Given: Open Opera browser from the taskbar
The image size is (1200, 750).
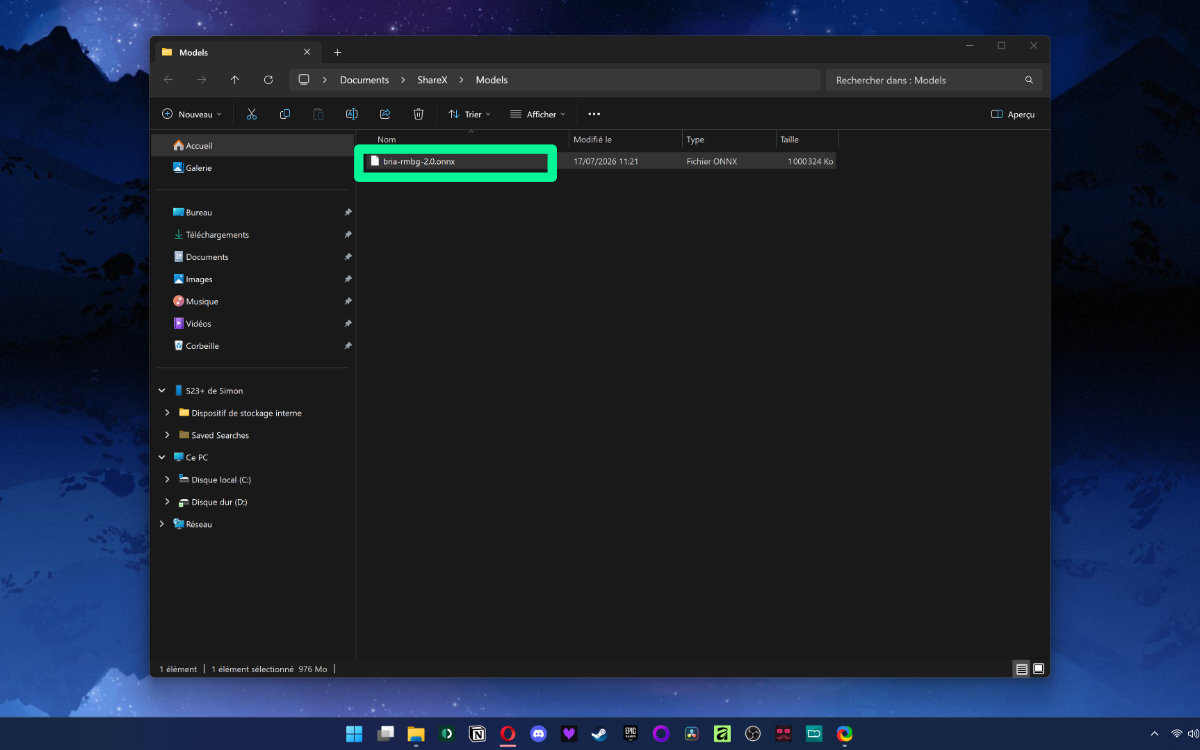Looking at the screenshot, I should 508,734.
